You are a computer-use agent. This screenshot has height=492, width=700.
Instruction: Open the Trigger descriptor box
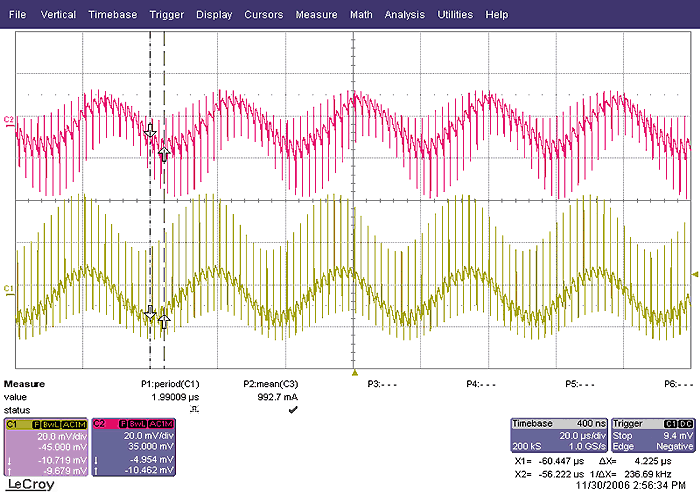click(x=644, y=436)
